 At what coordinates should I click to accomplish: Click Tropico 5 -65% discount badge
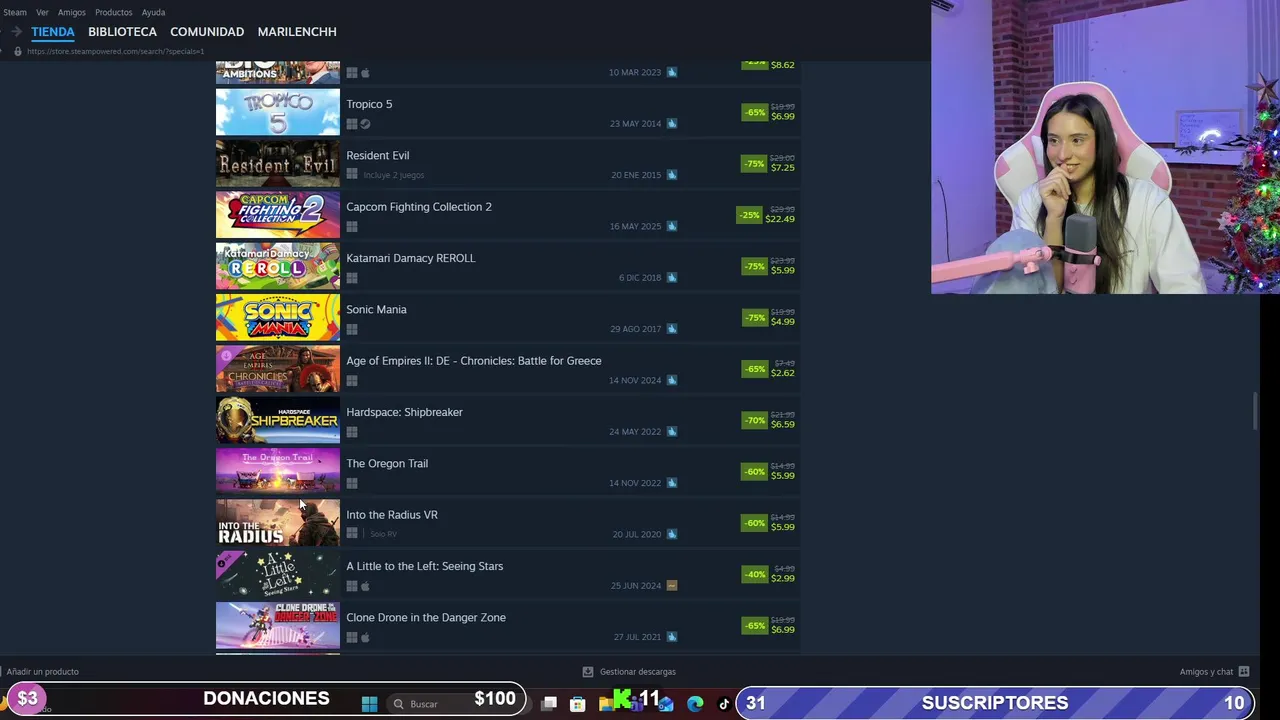coord(754,112)
